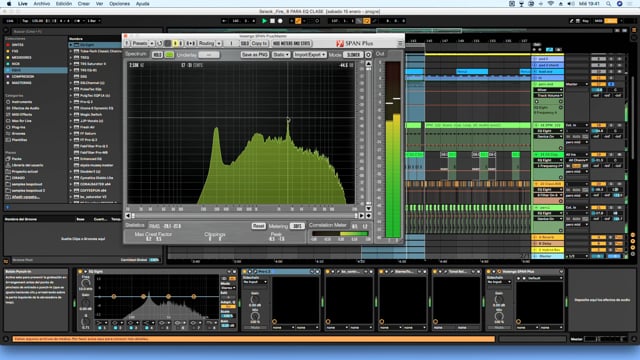Click the spectrum vertical scroll up arrow
640x360 pixels.
coord(369,64)
